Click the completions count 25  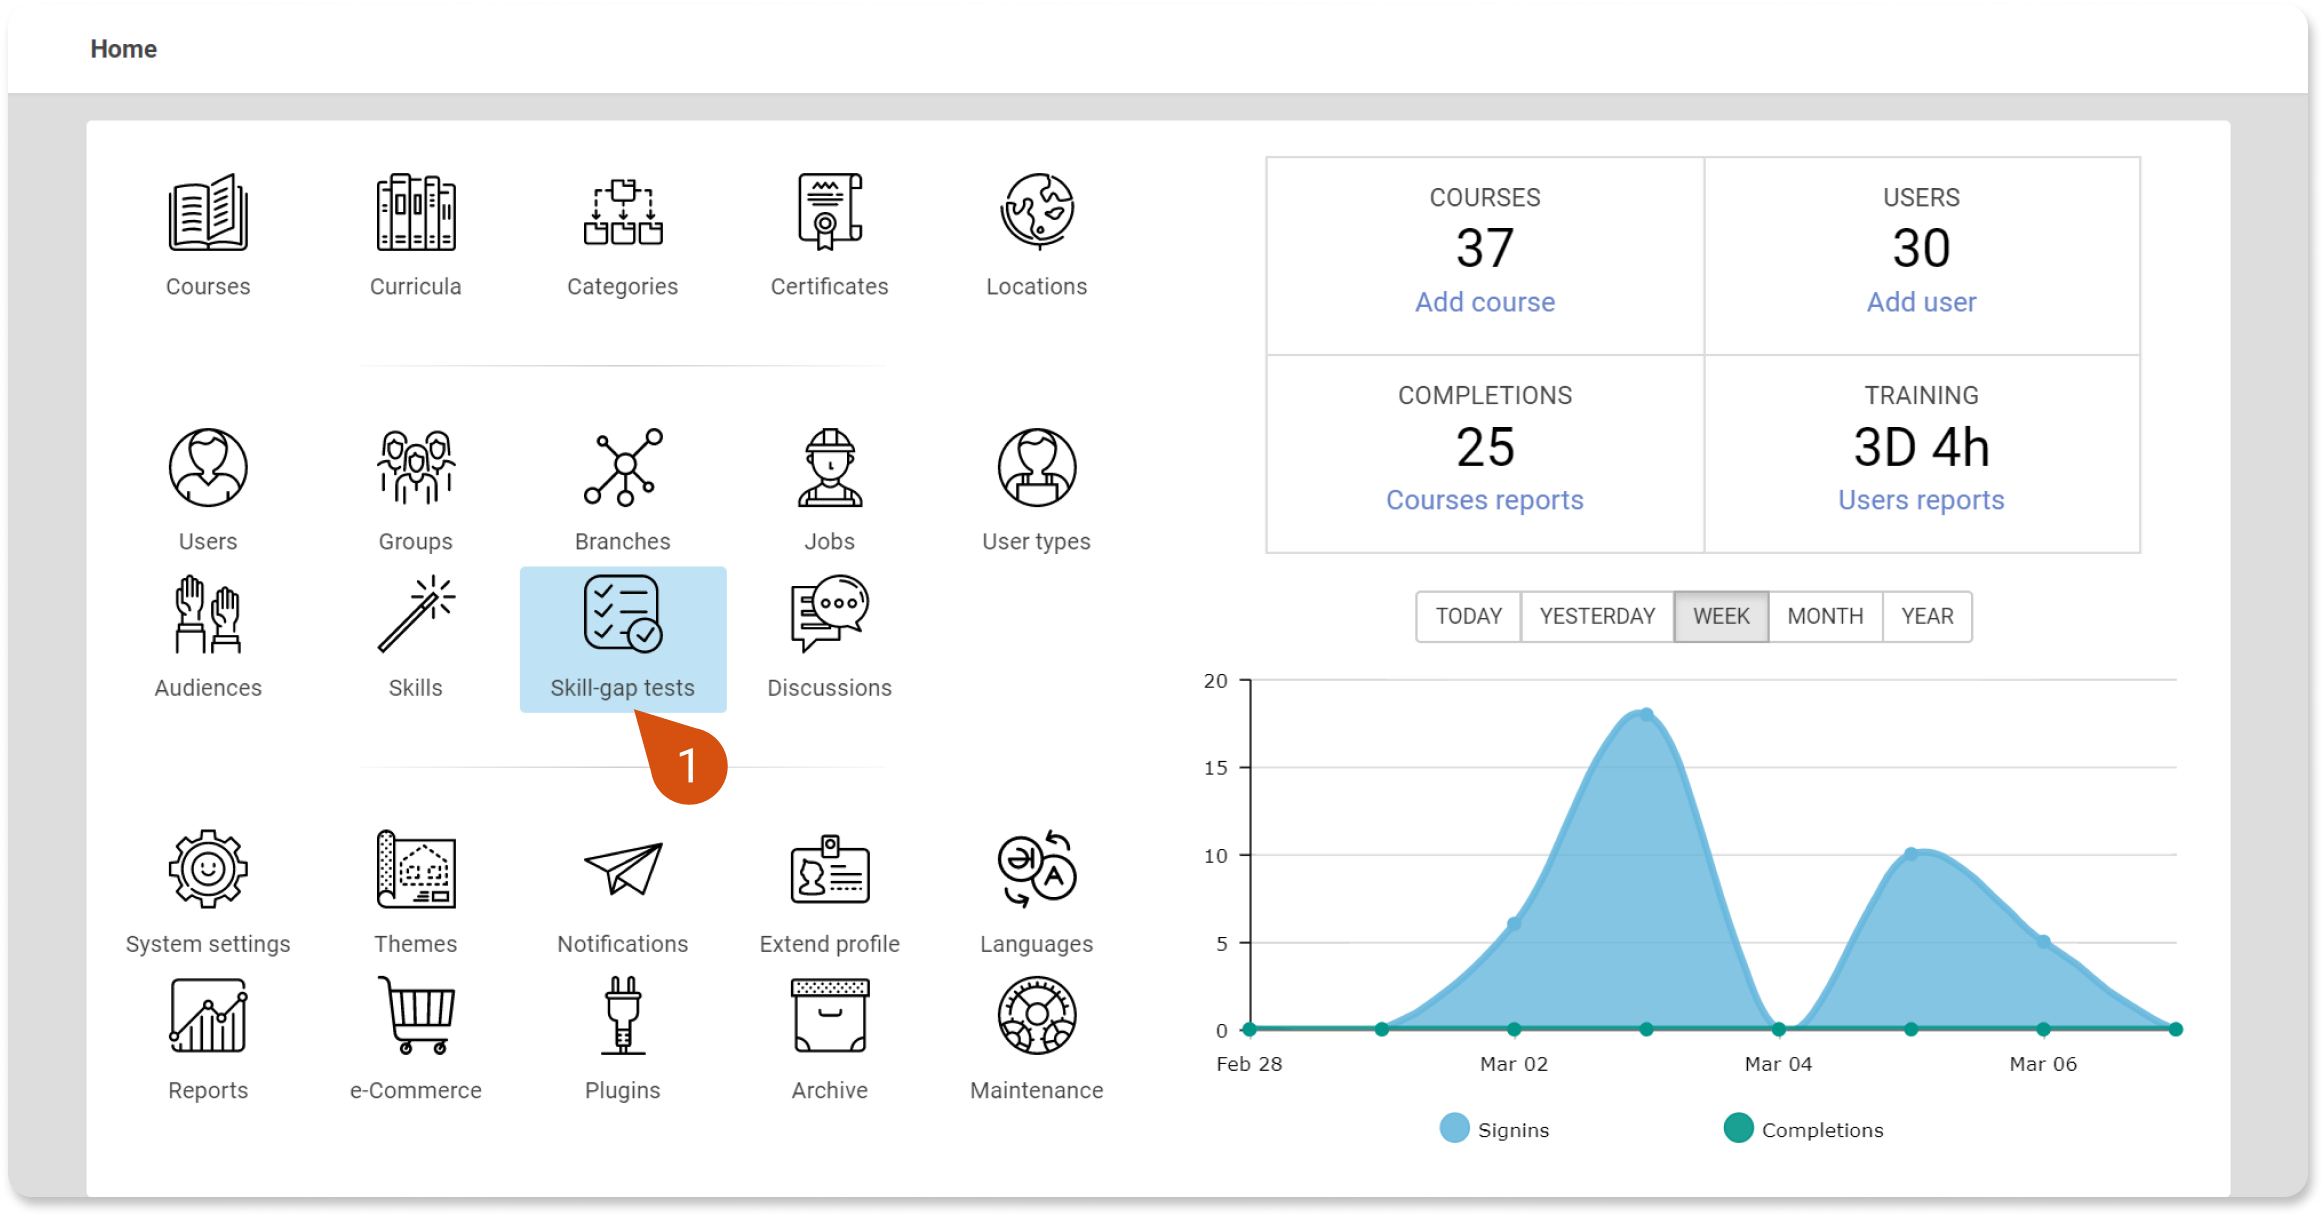pyautogui.click(x=1485, y=447)
